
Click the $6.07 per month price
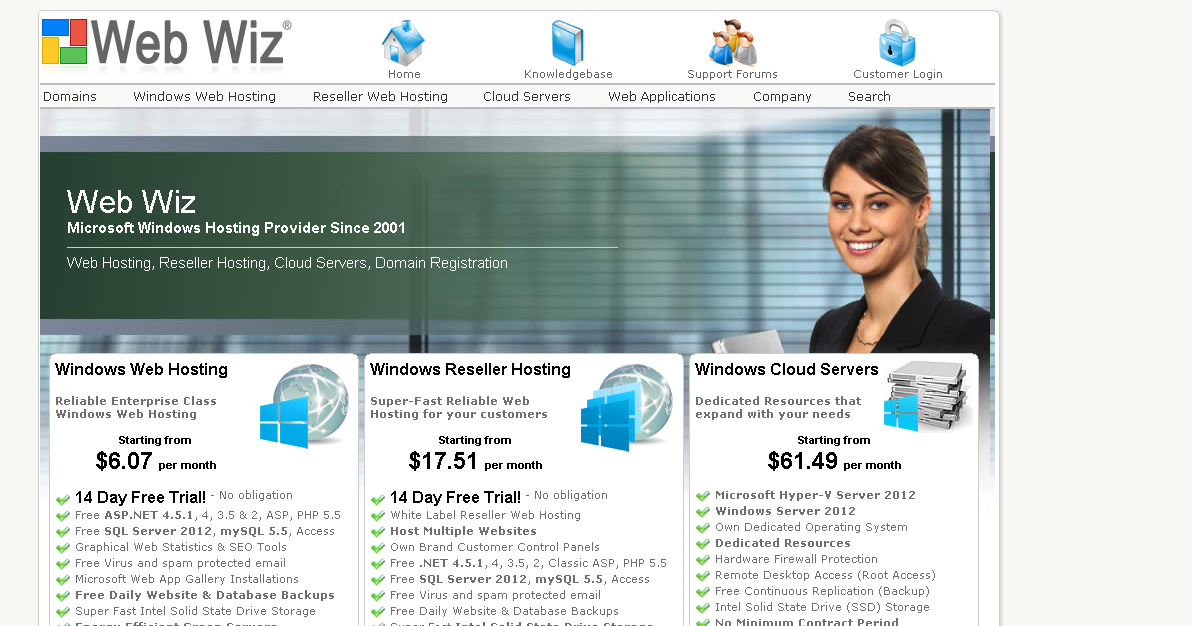[156, 461]
